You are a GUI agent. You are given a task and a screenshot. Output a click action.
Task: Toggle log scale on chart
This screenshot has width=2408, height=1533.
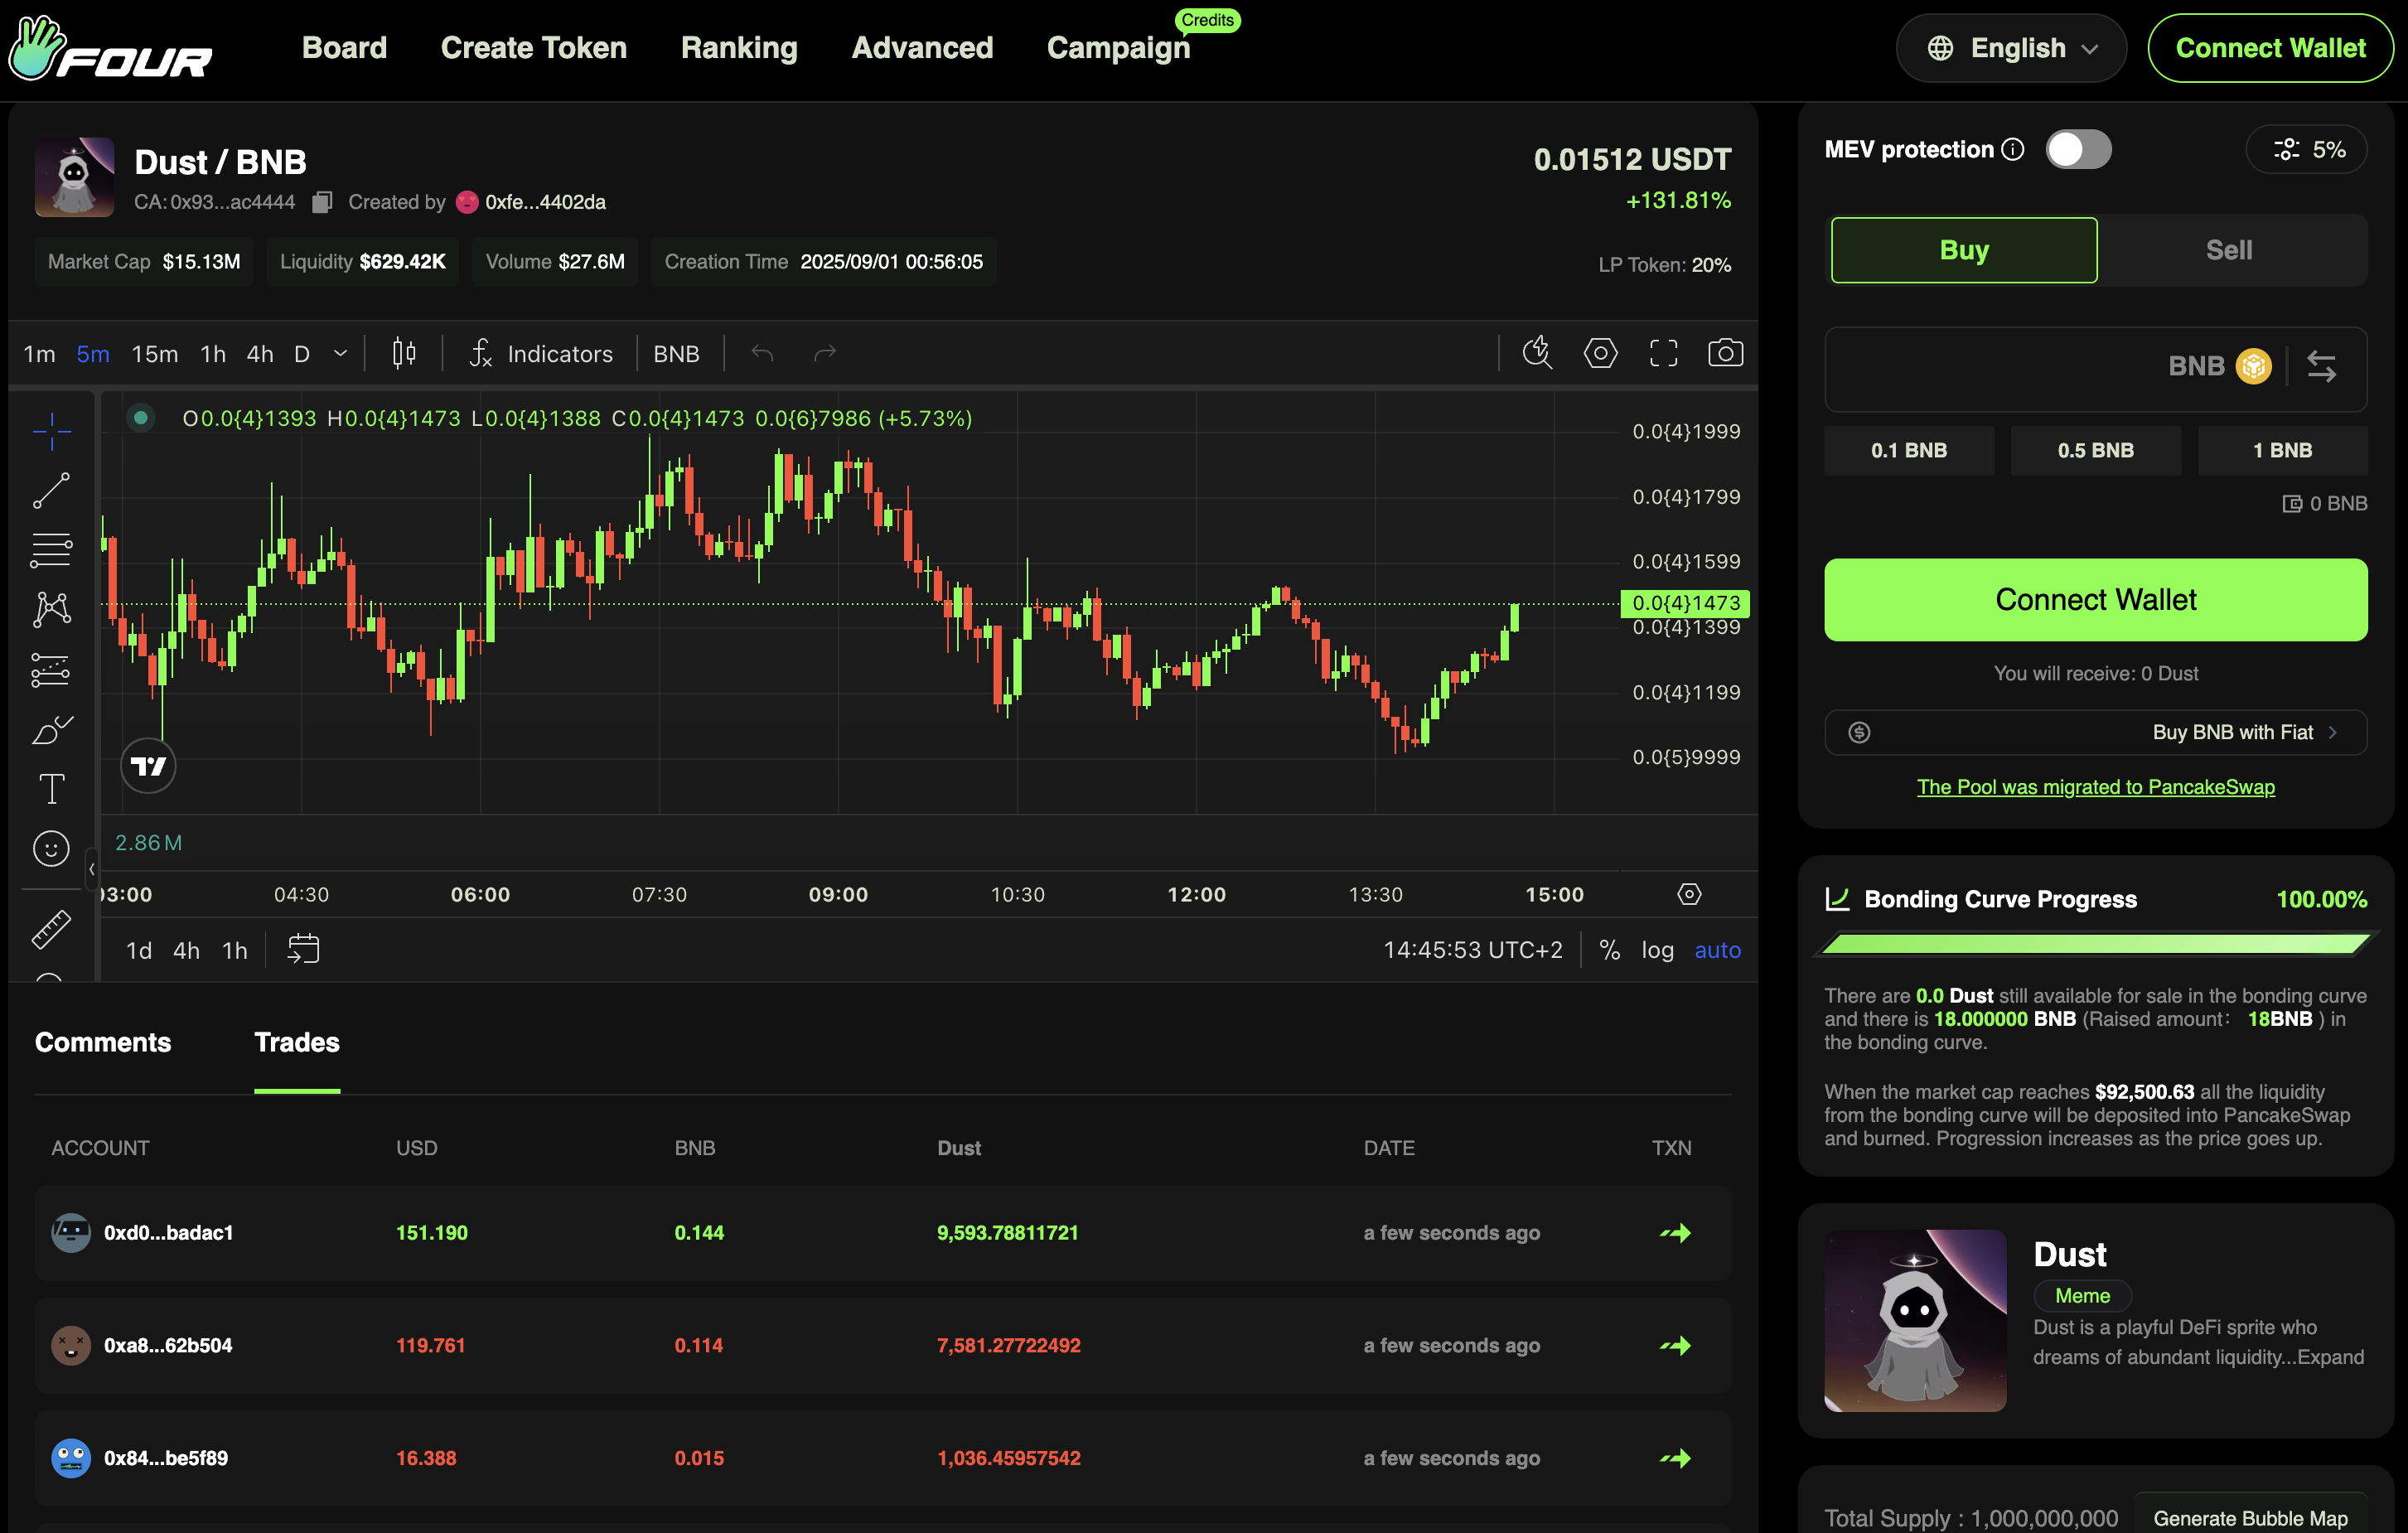tap(1657, 950)
